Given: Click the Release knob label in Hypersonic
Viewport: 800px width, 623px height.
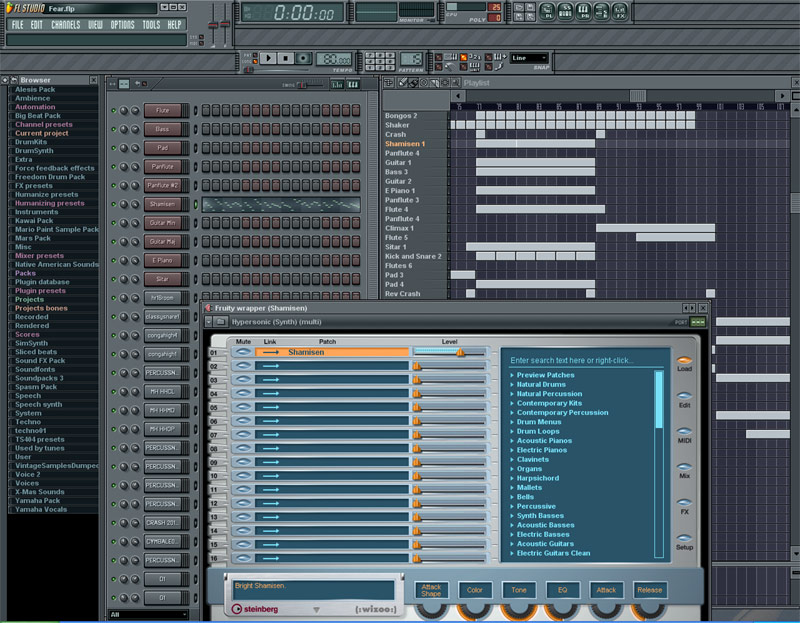Looking at the screenshot, I should click(649, 590).
